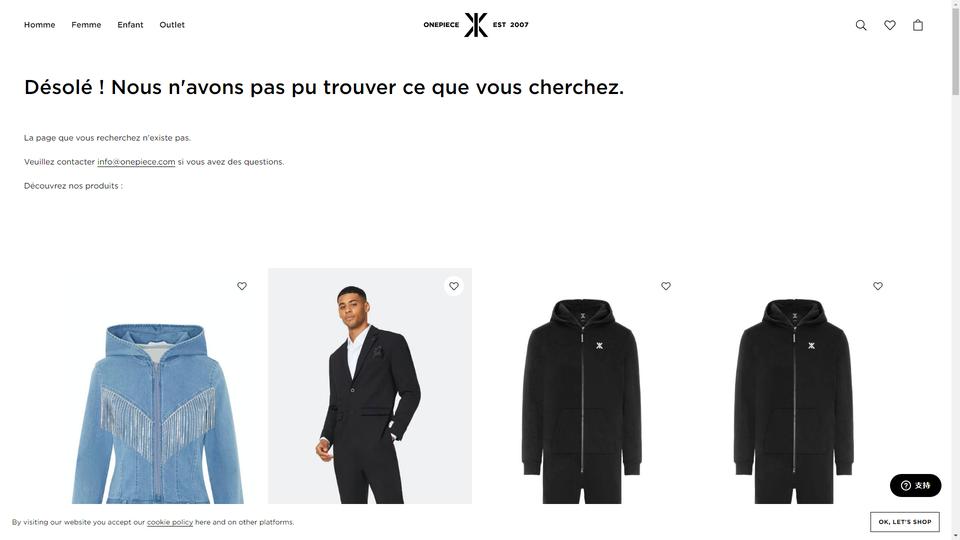Open the shopping bag icon
This screenshot has height=540, width=960.
(x=918, y=25)
